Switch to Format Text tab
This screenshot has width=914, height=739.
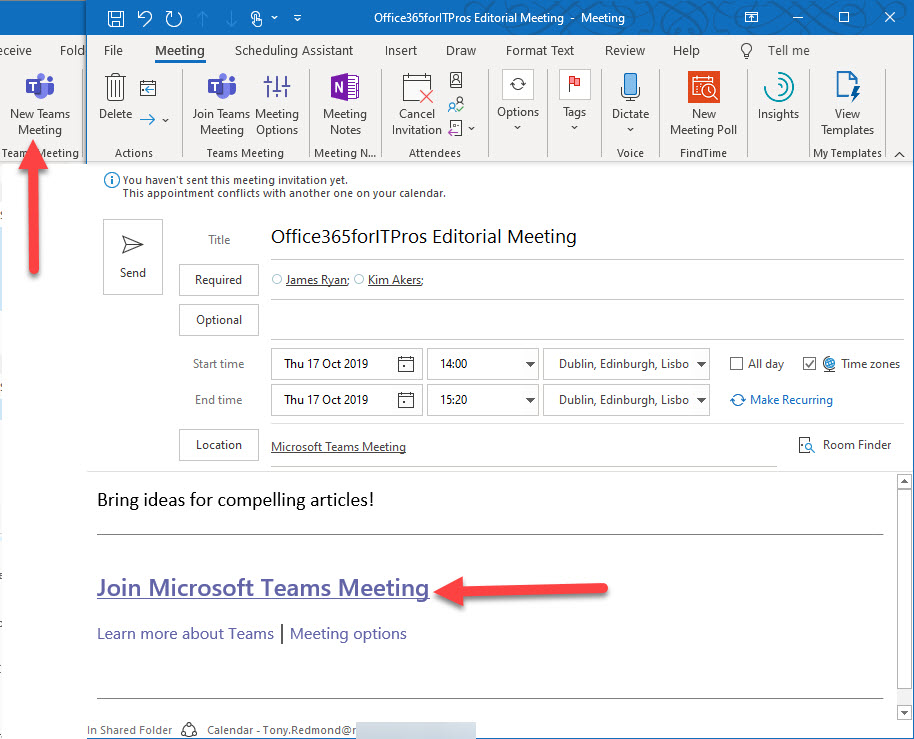click(x=540, y=51)
